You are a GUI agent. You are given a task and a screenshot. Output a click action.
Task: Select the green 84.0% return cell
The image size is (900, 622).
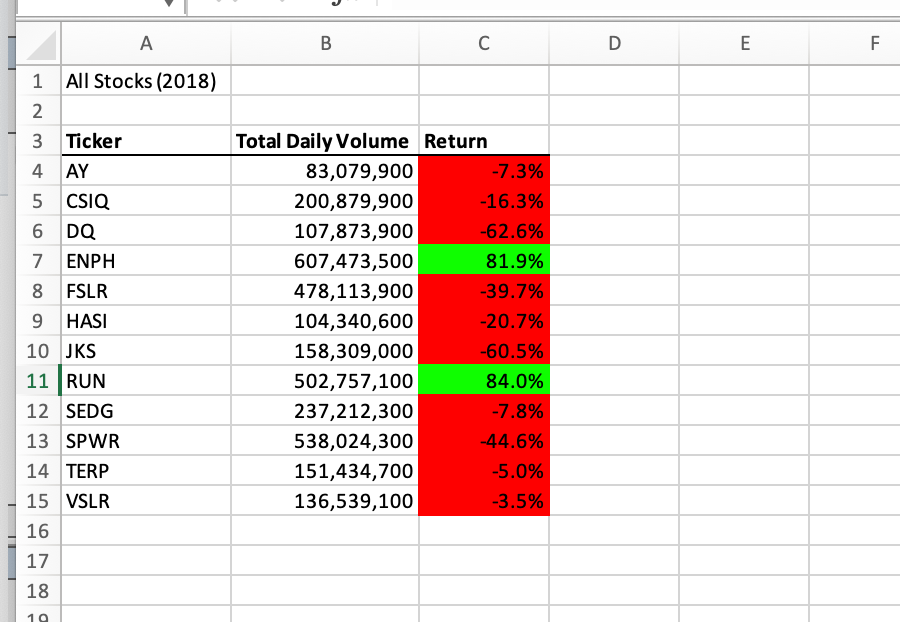[x=484, y=380]
